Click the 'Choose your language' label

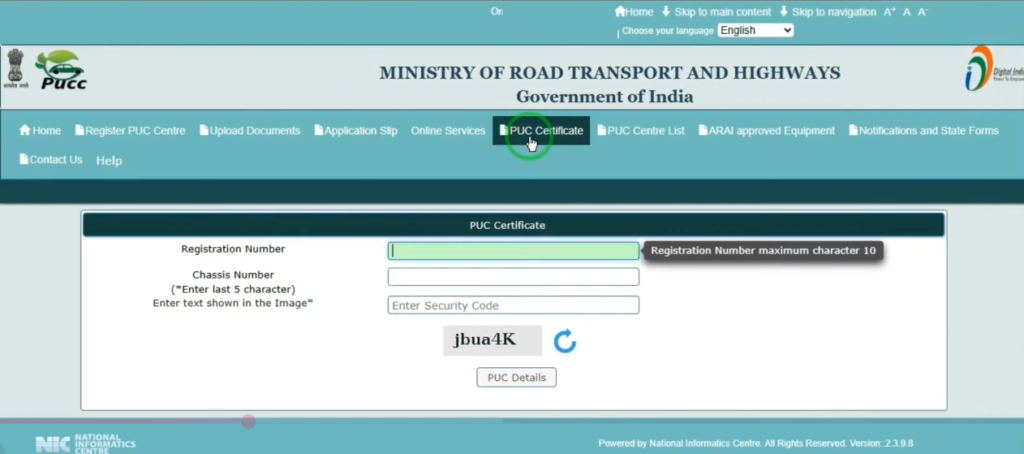tap(667, 31)
